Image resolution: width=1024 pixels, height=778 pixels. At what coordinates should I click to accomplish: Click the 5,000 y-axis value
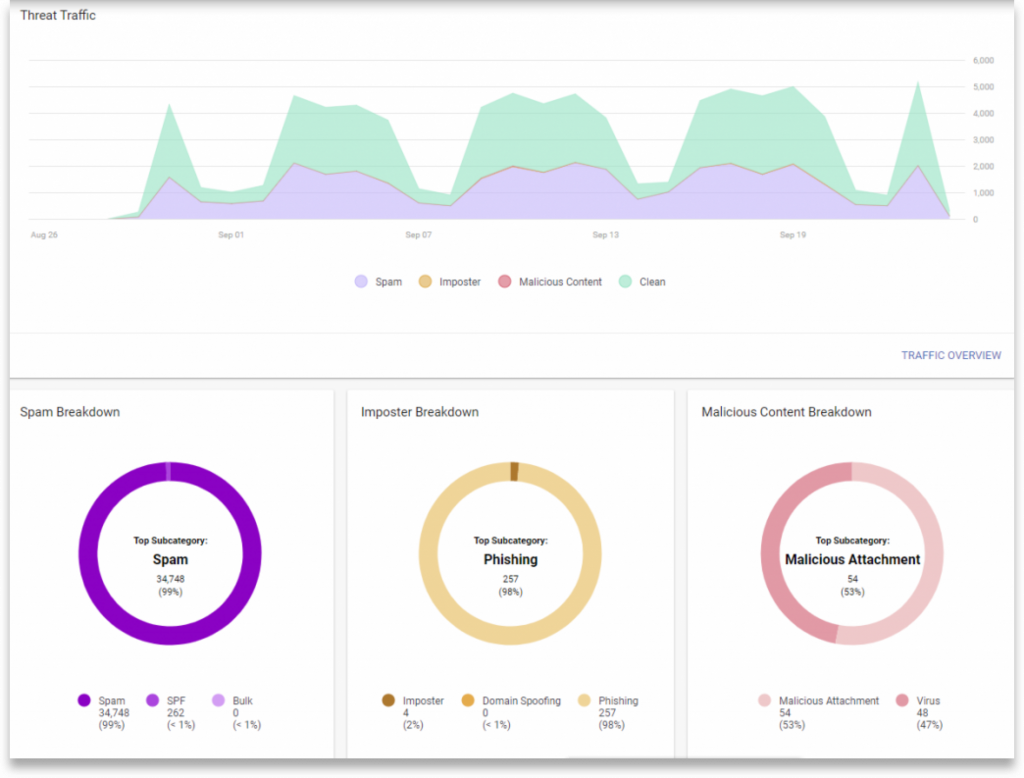tap(983, 87)
